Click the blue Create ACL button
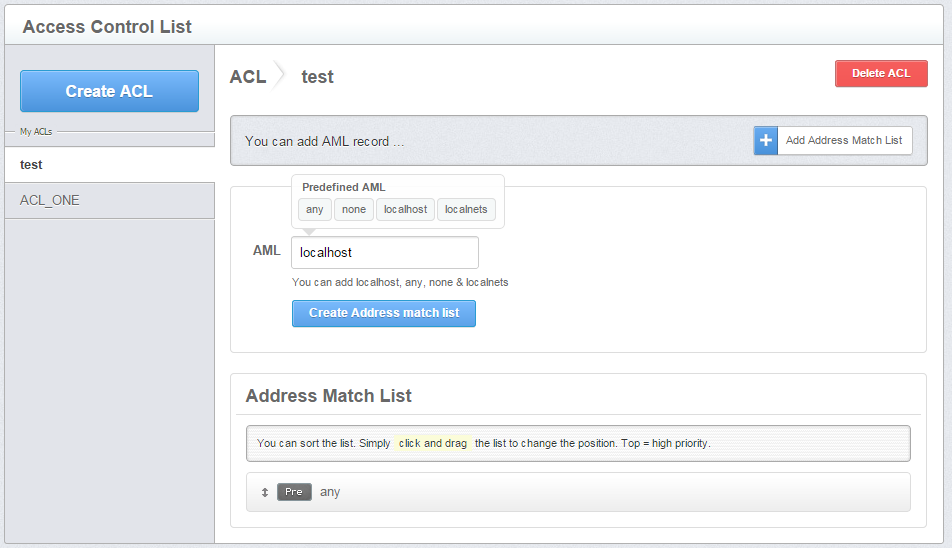The height and width of the screenshot is (548, 952). pos(109,91)
